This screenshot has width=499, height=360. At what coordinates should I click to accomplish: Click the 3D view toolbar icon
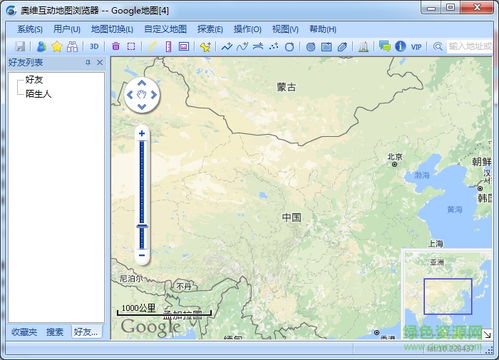[94, 46]
